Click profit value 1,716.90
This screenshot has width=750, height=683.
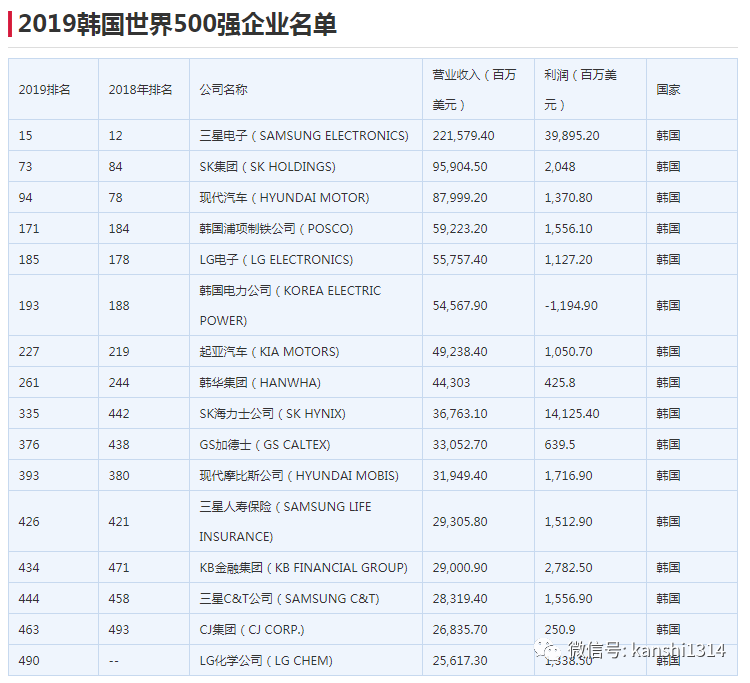(569, 476)
